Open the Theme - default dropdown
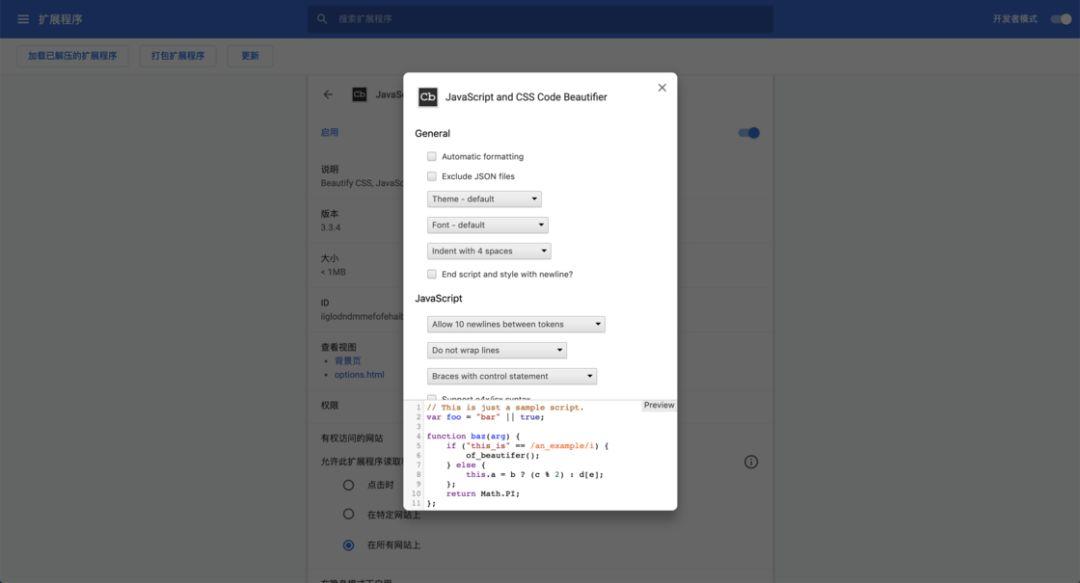Screen dimensions: 1080x583 [484, 199]
